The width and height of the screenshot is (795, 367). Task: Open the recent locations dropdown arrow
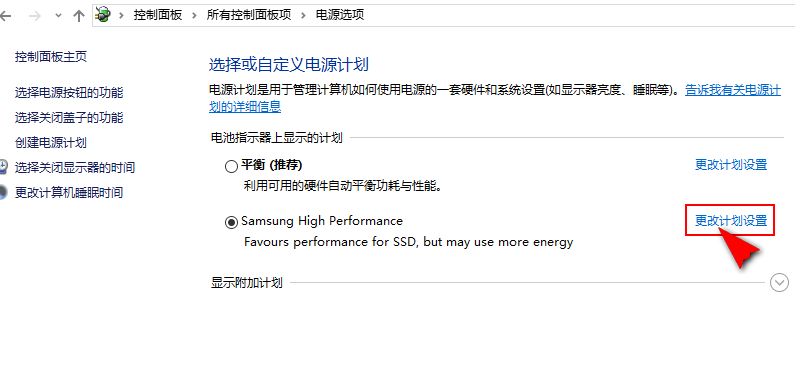pos(58,16)
